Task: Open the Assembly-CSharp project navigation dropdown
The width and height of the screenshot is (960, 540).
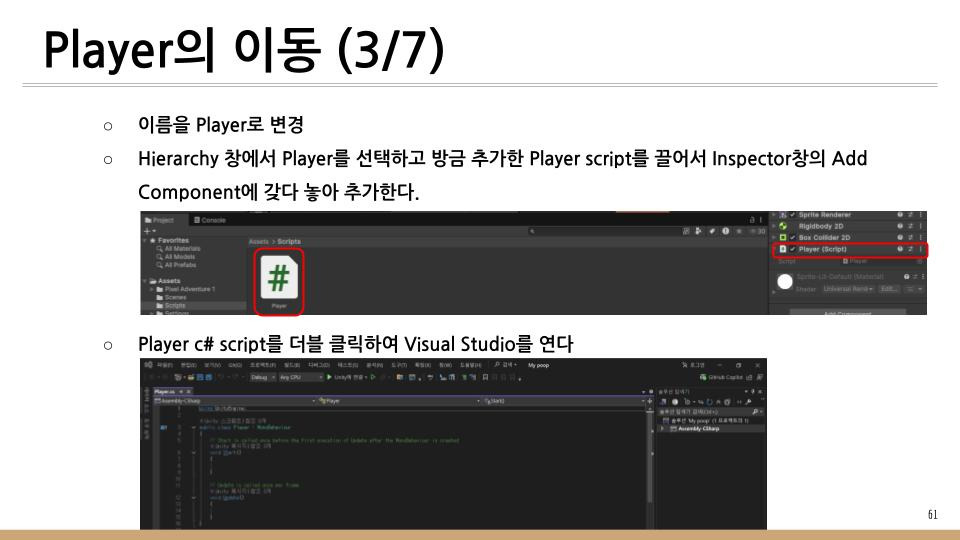Action: (x=236, y=401)
